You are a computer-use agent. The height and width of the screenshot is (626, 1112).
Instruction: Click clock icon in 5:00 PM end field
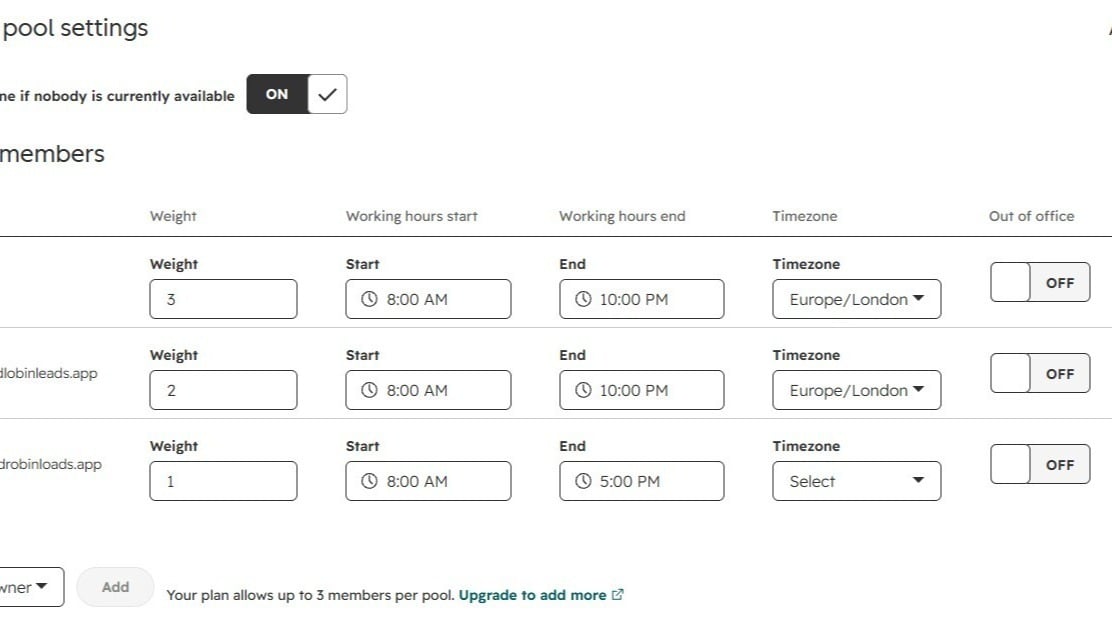pos(583,481)
